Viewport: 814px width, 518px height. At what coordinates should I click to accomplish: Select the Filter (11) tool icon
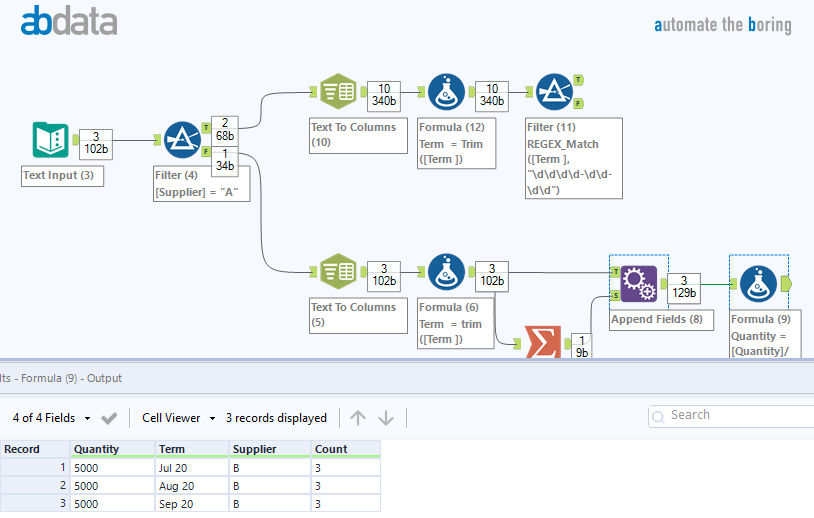[554, 92]
